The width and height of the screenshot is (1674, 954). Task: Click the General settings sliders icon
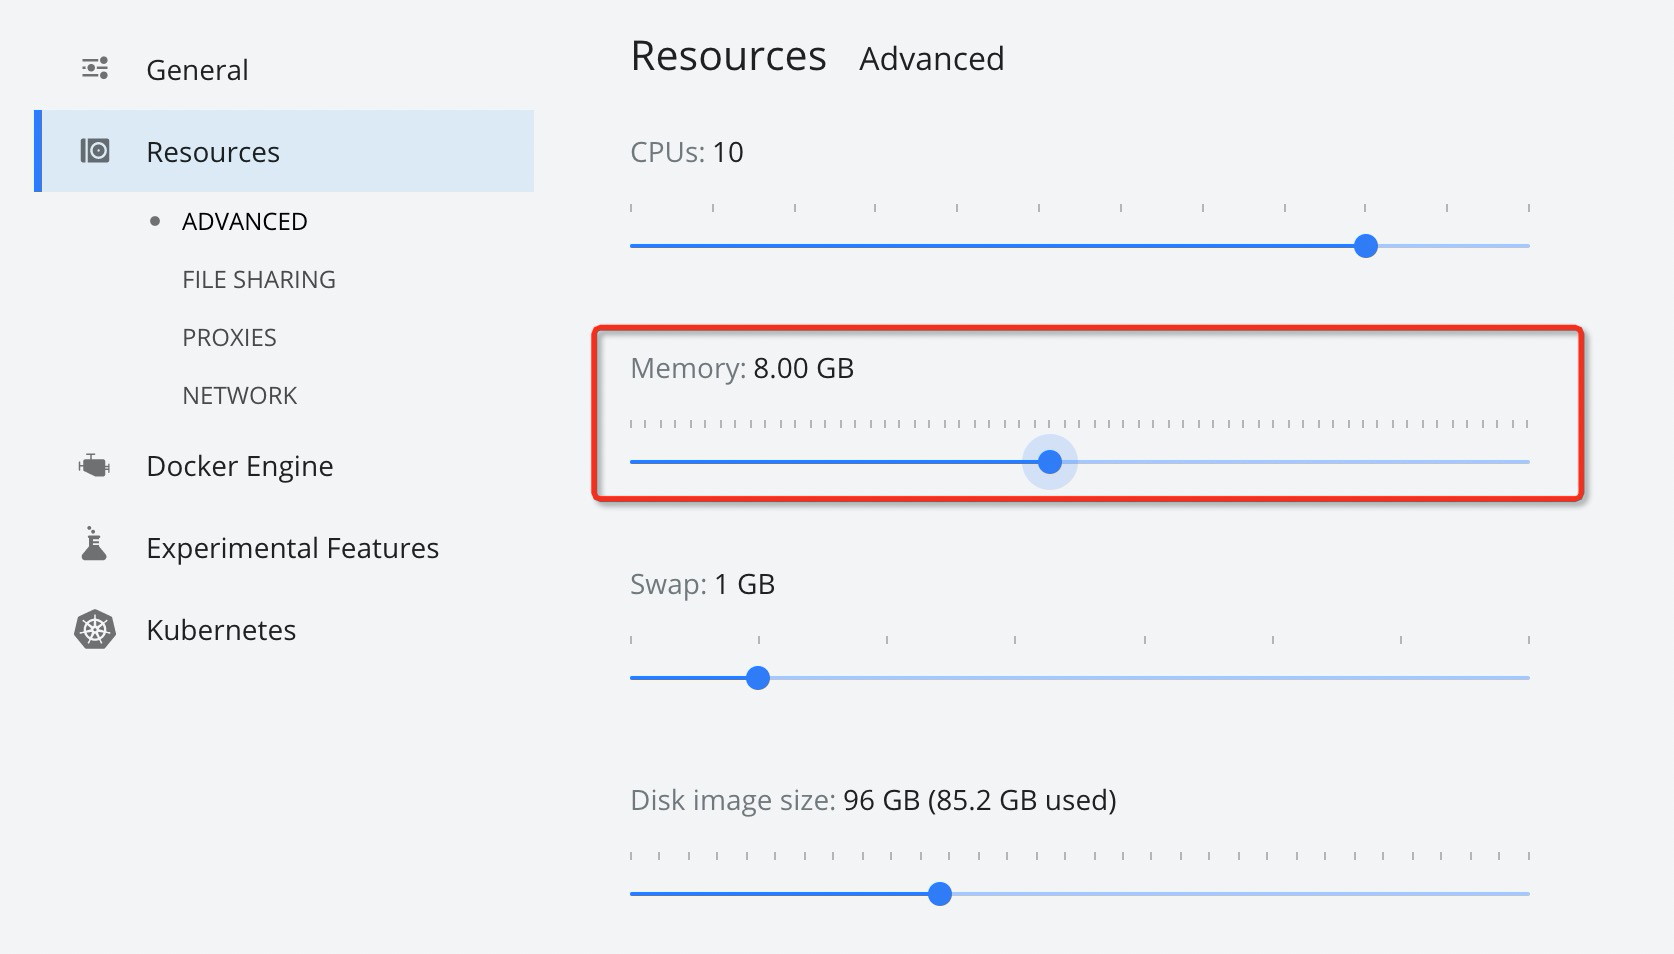[x=95, y=69]
